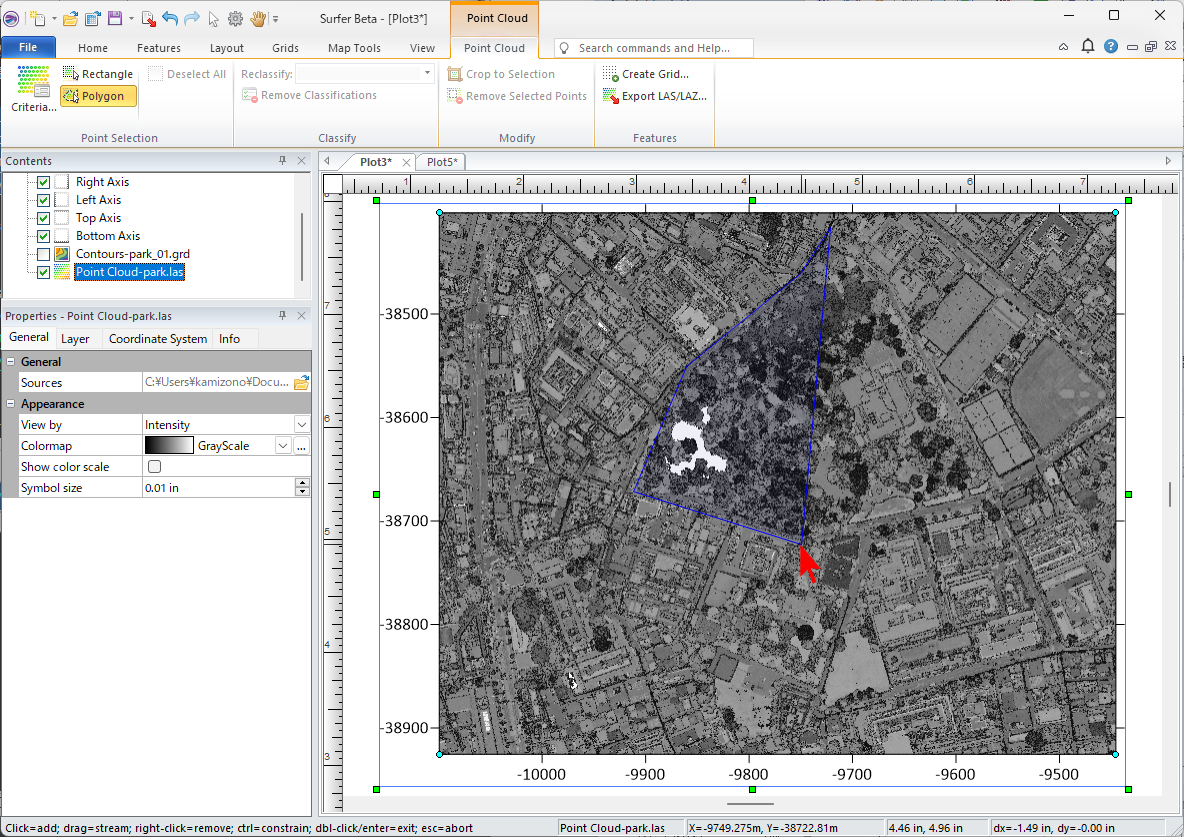Uncheck the Point Cloud-park.las layer

[43, 272]
